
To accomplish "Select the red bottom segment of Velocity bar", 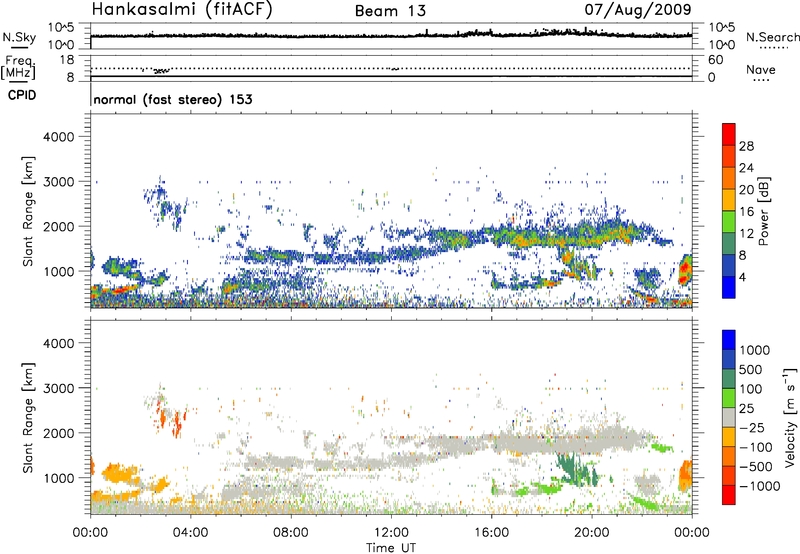I will tap(729, 495).
